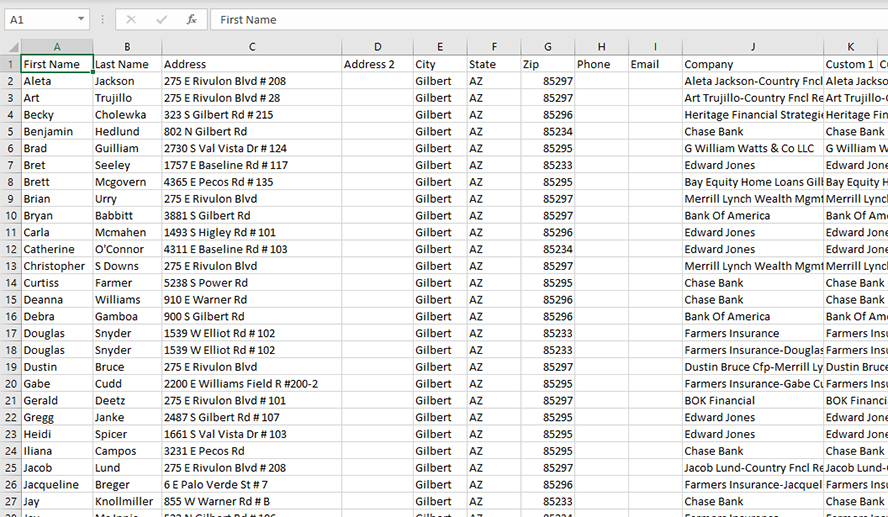The width and height of the screenshot is (888, 517).
Task: Select the cell containing 'Janke'
Action: pyautogui.click(x=127, y=417)
